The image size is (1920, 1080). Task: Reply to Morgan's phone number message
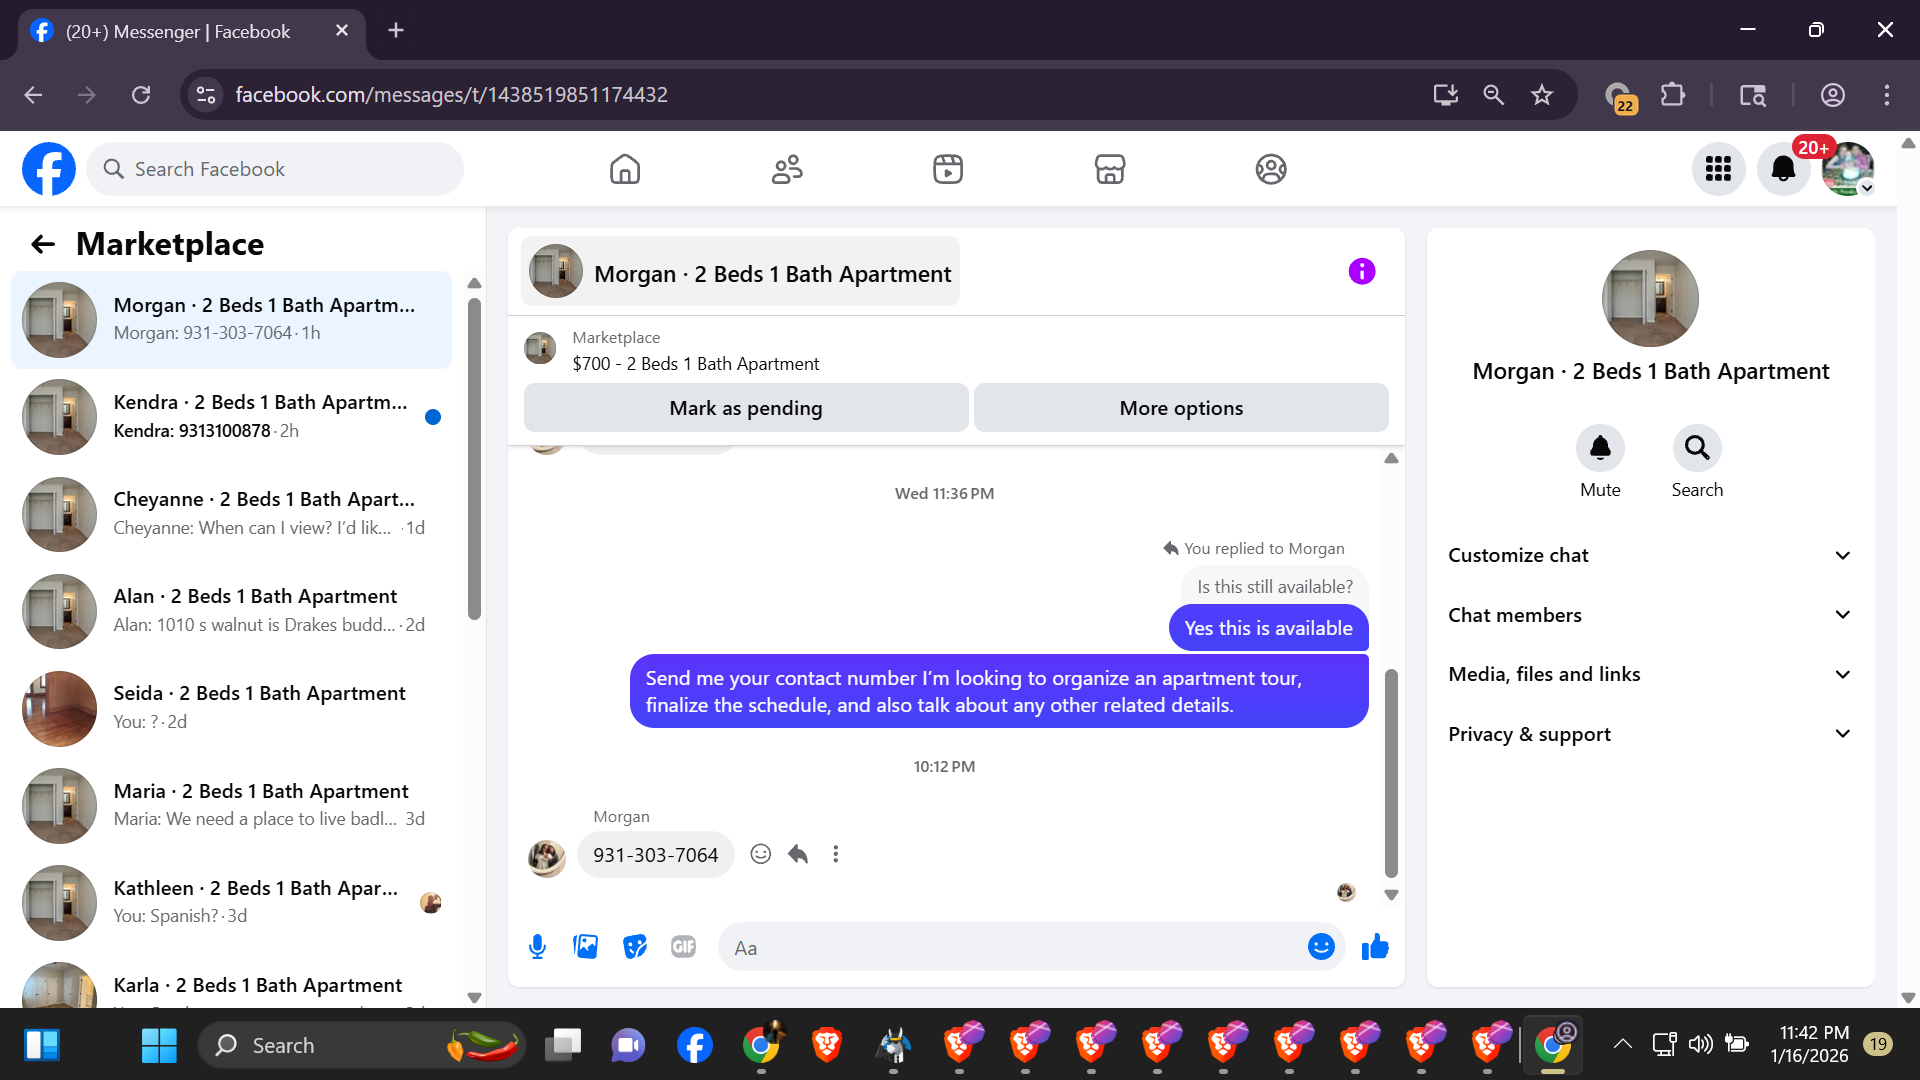click(x=797, y=854)
